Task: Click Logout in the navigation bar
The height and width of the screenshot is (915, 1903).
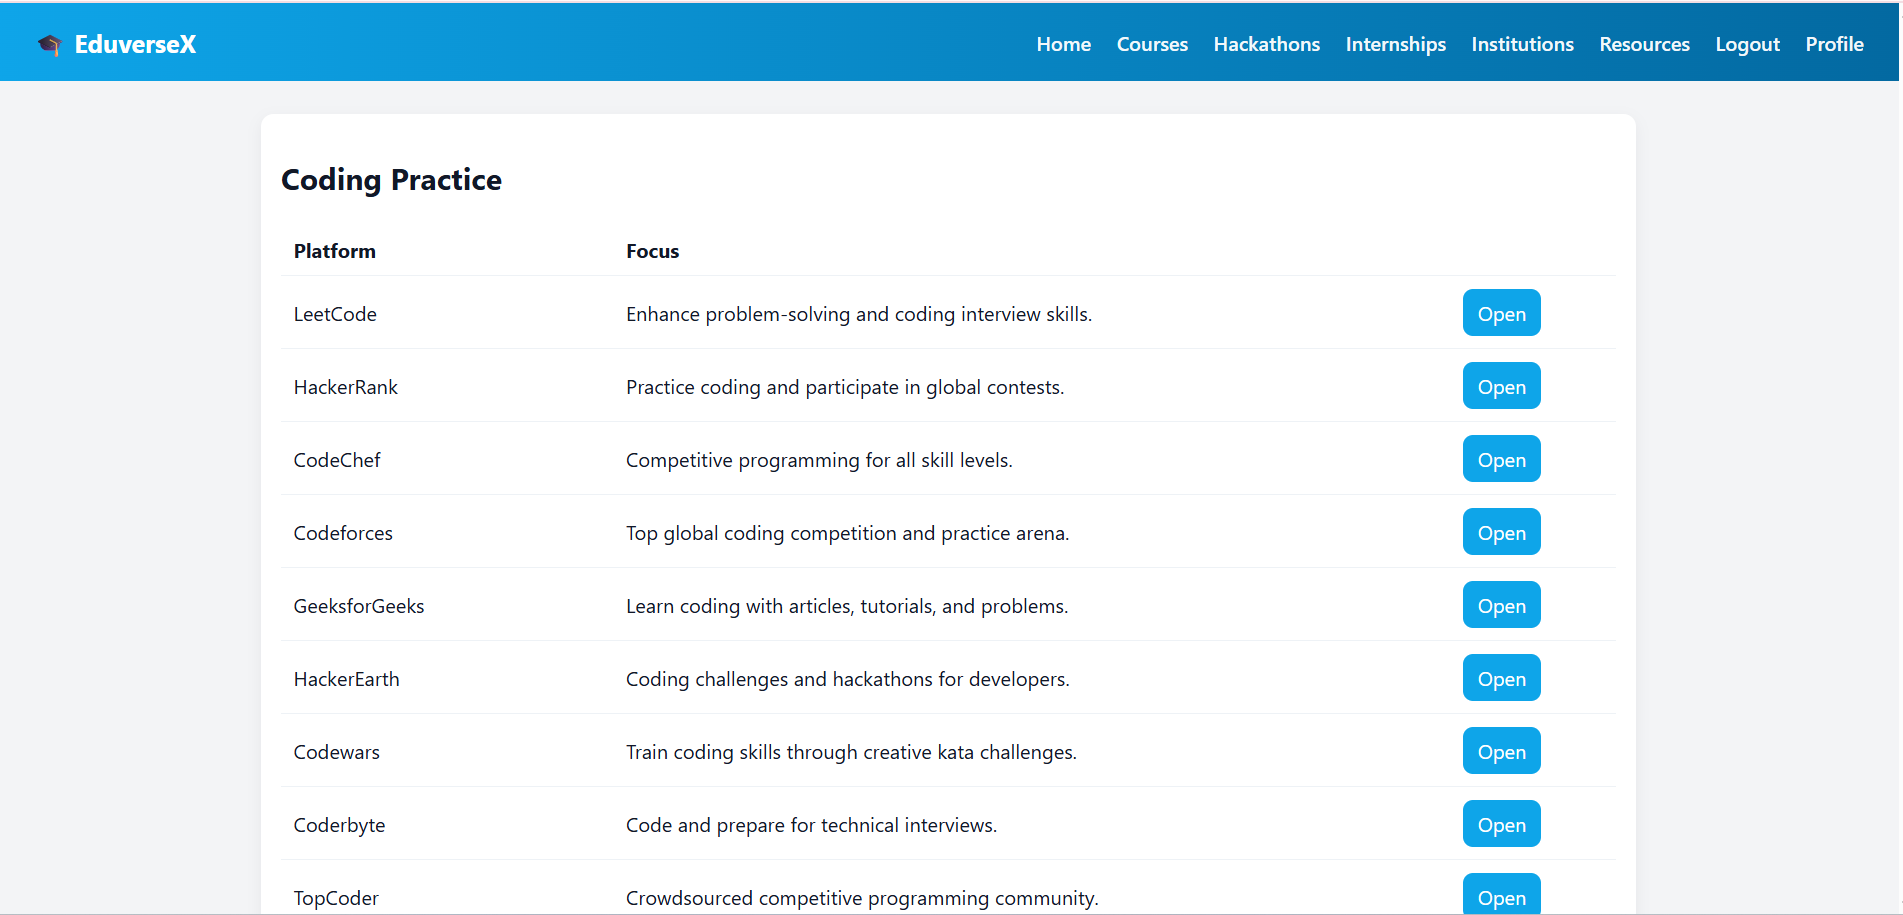Action: [x=1747, y=44]
